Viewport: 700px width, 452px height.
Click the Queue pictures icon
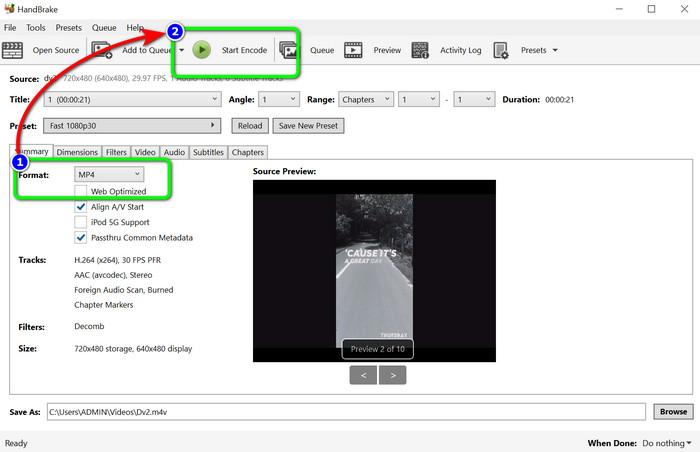[288, 50]
